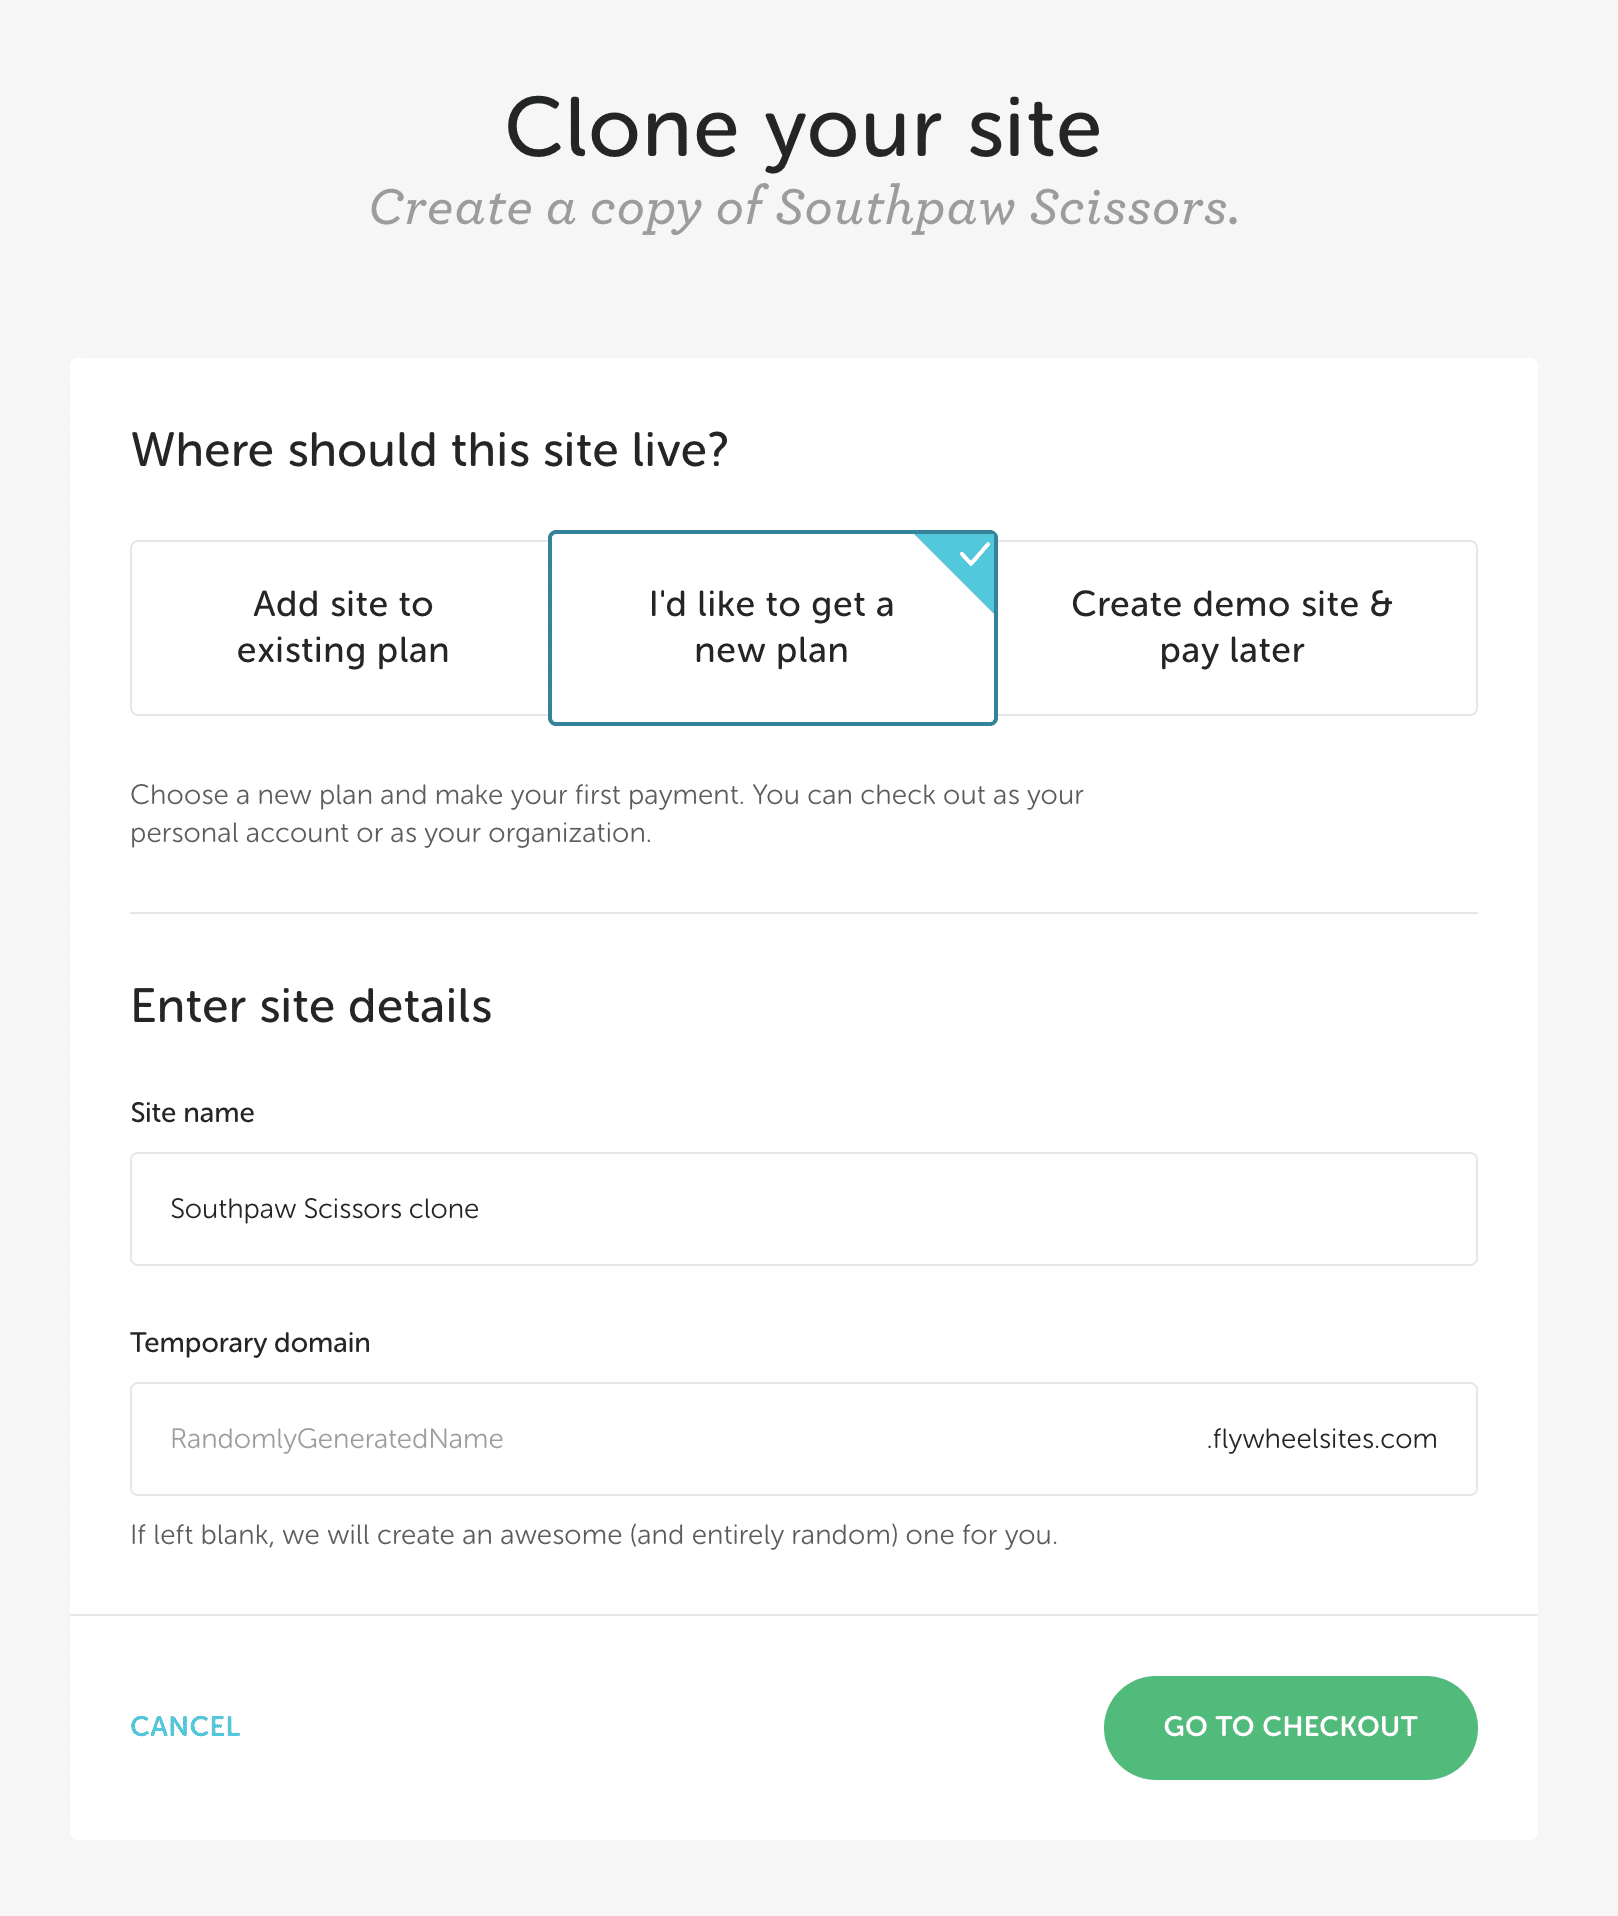The image size is (1618, 1916).
Task: Click the Enter site details heading
Action: 311,1006
